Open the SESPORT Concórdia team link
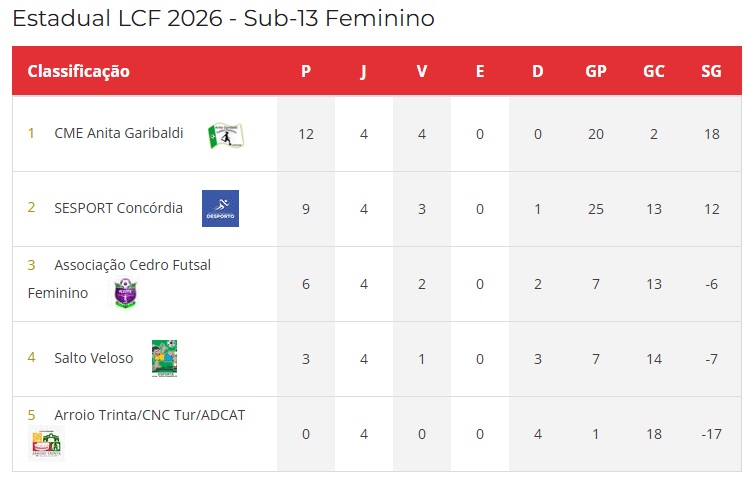 point(118,208)
